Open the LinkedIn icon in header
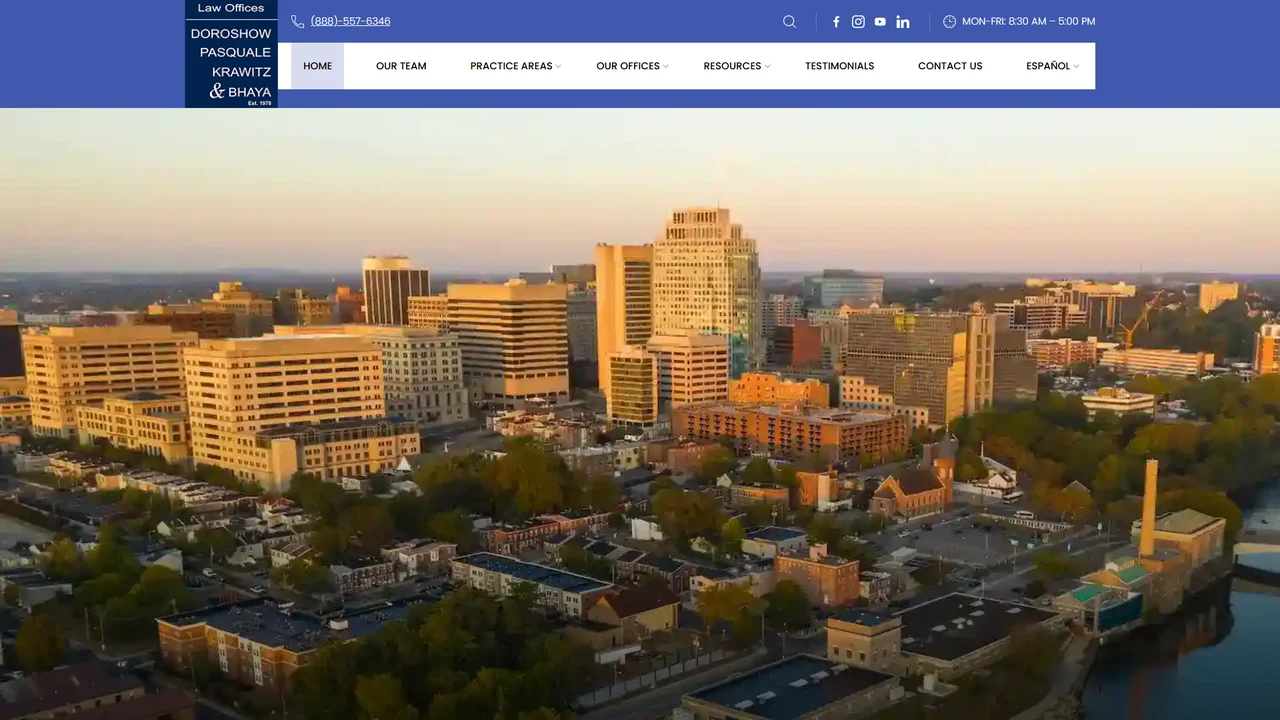Screen dimensions: 1280x720 point(903,21)
